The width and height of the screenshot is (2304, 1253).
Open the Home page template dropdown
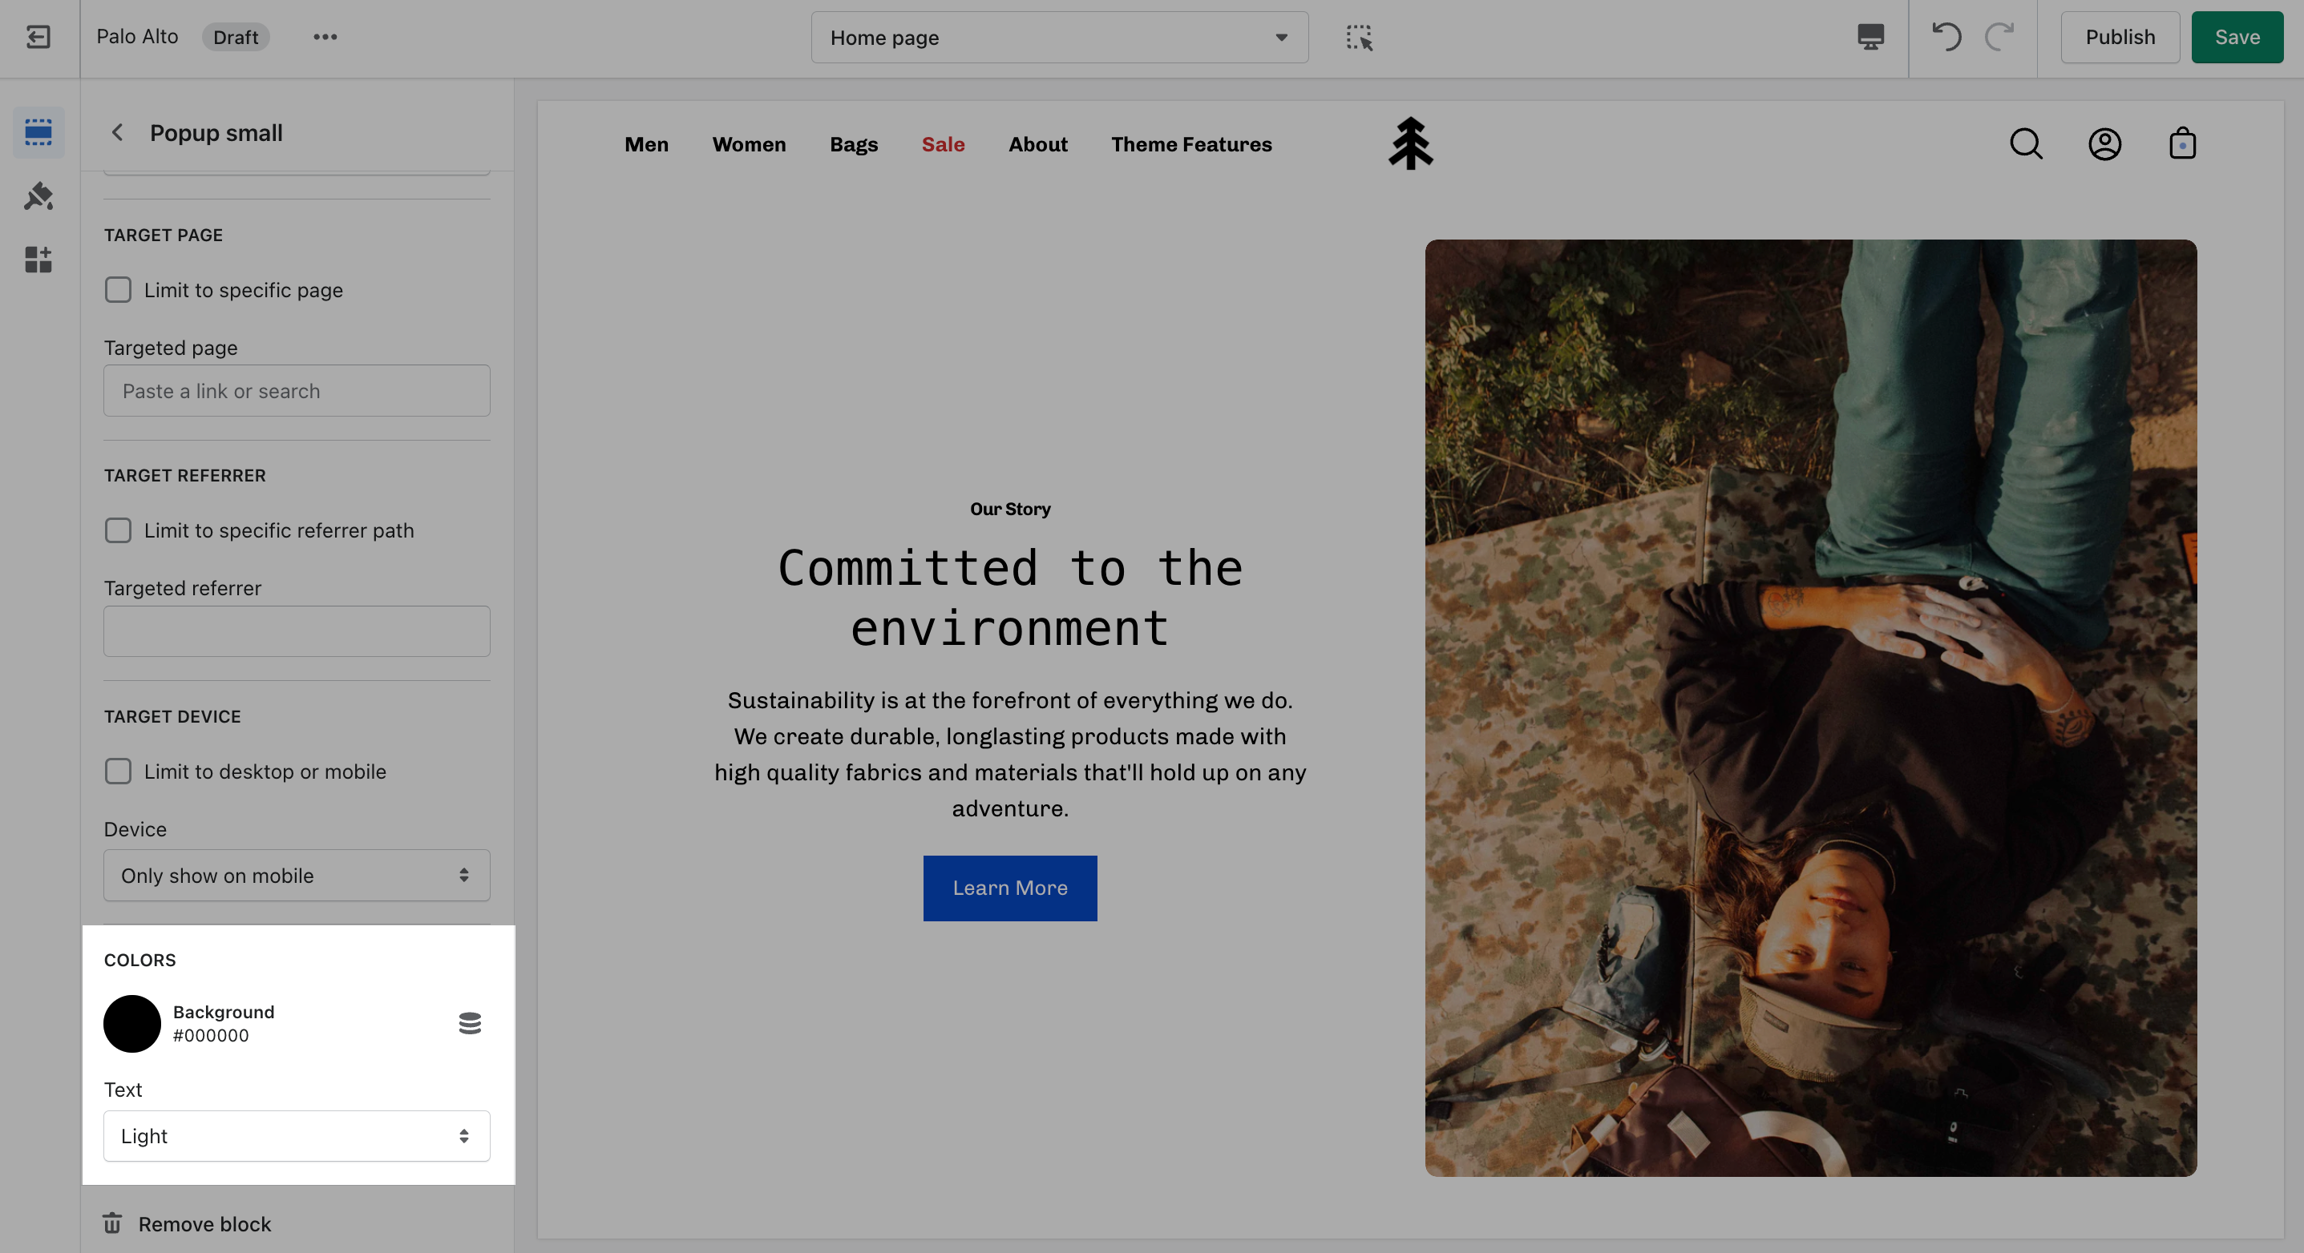(1059, 37)
